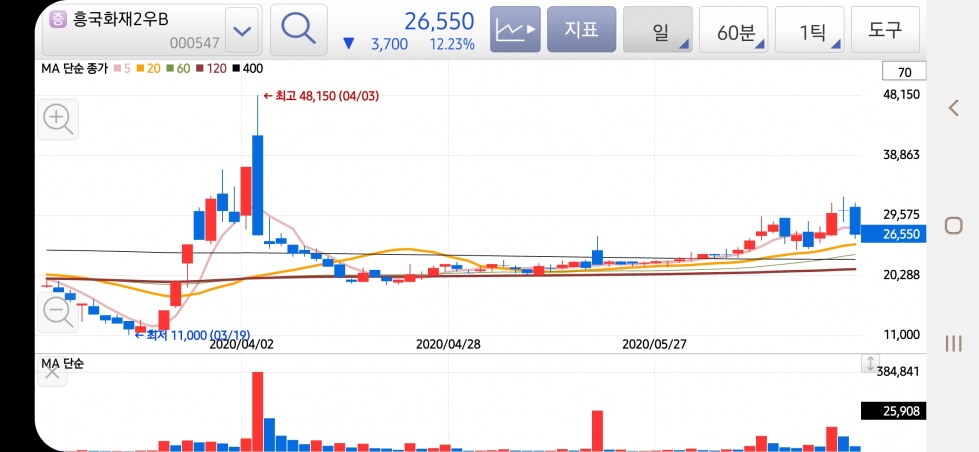The image size is (979, 452).
Task: Tap the volume value tag 25,908
Action: pyautogui.click(x=893, y=411)
